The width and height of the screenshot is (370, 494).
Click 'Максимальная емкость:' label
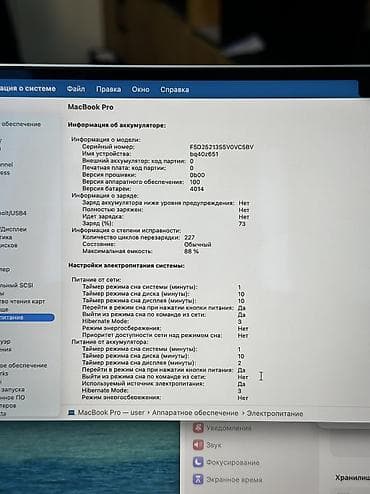(x=117, y=251)
